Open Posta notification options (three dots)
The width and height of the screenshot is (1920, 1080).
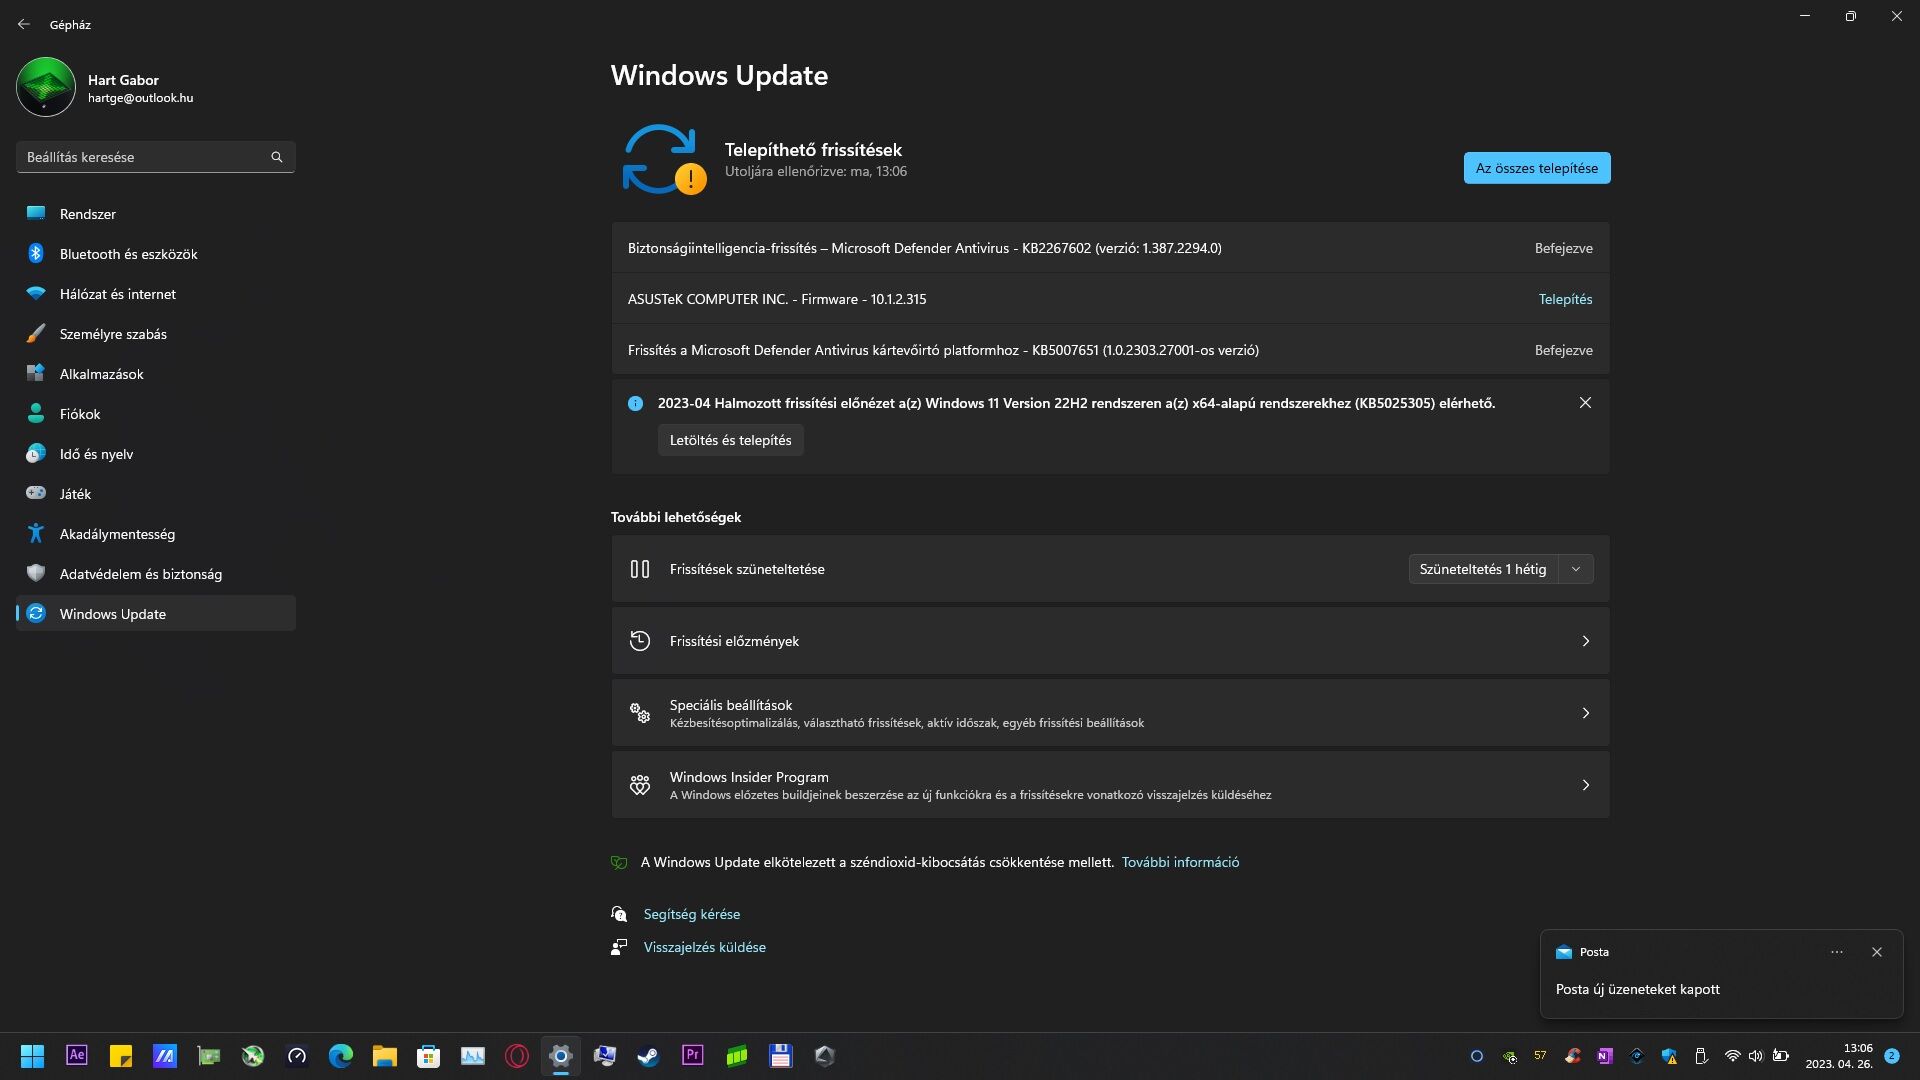(1837, 952)
